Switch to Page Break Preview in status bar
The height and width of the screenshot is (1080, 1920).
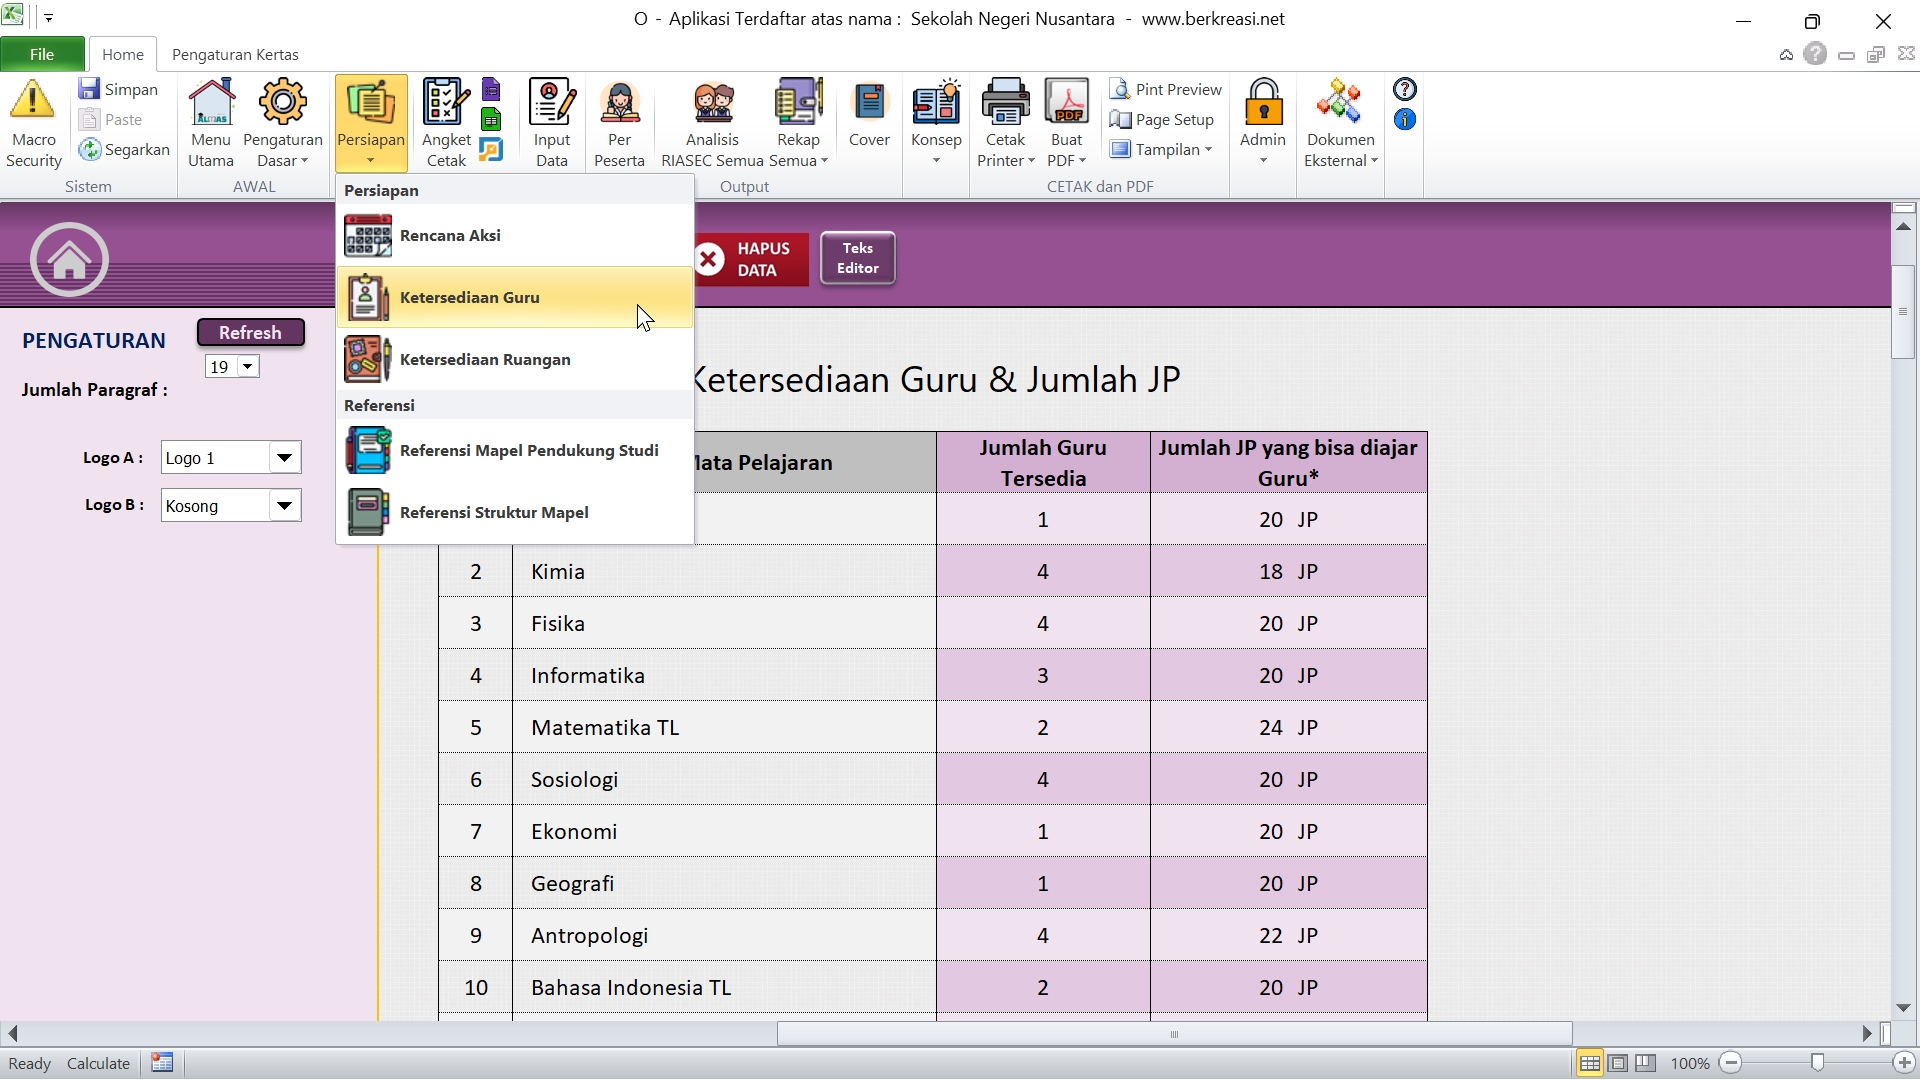[1645, 1063]
